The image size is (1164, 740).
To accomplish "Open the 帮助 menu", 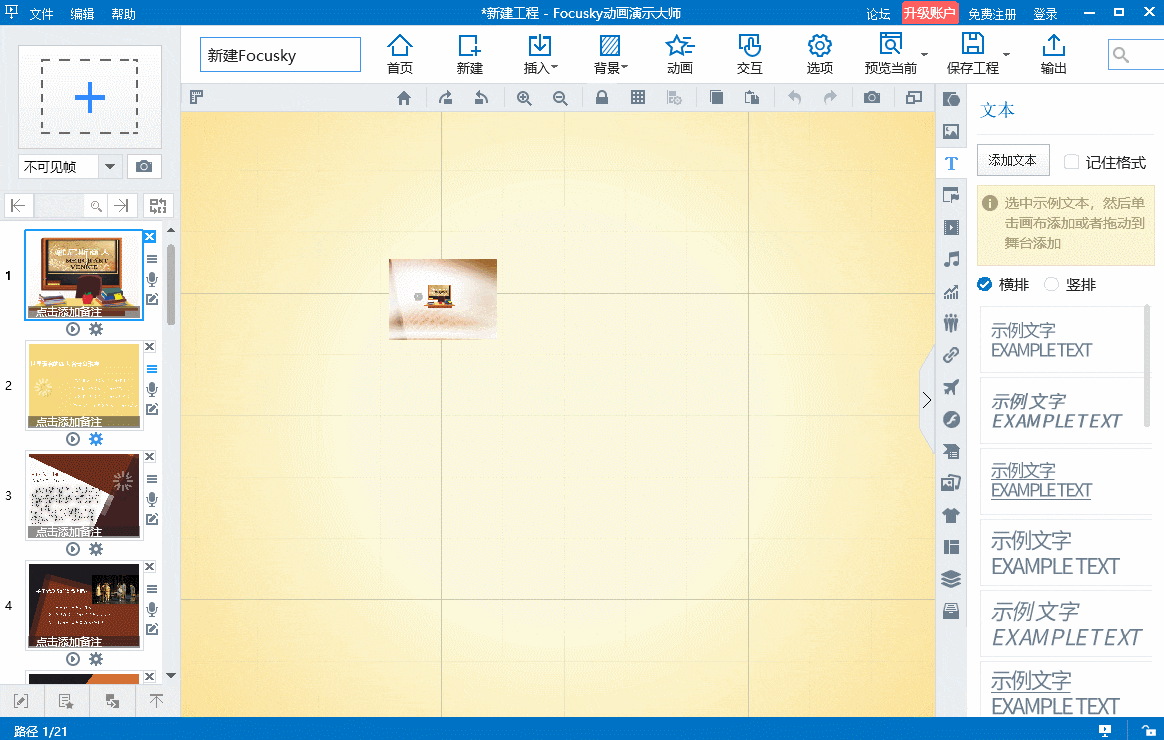I will tap(123, 14).
